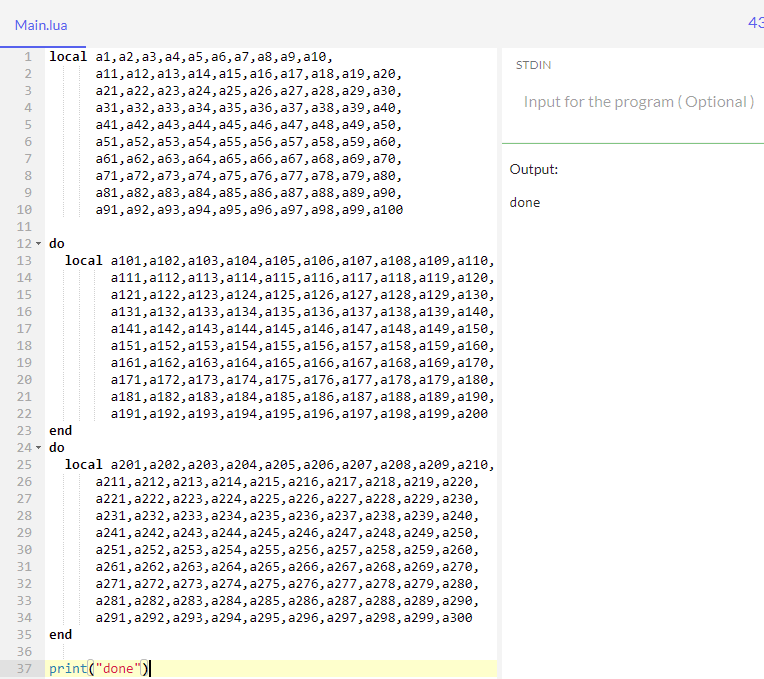Click the 'do' keyword on line 24

pos(57,448)
